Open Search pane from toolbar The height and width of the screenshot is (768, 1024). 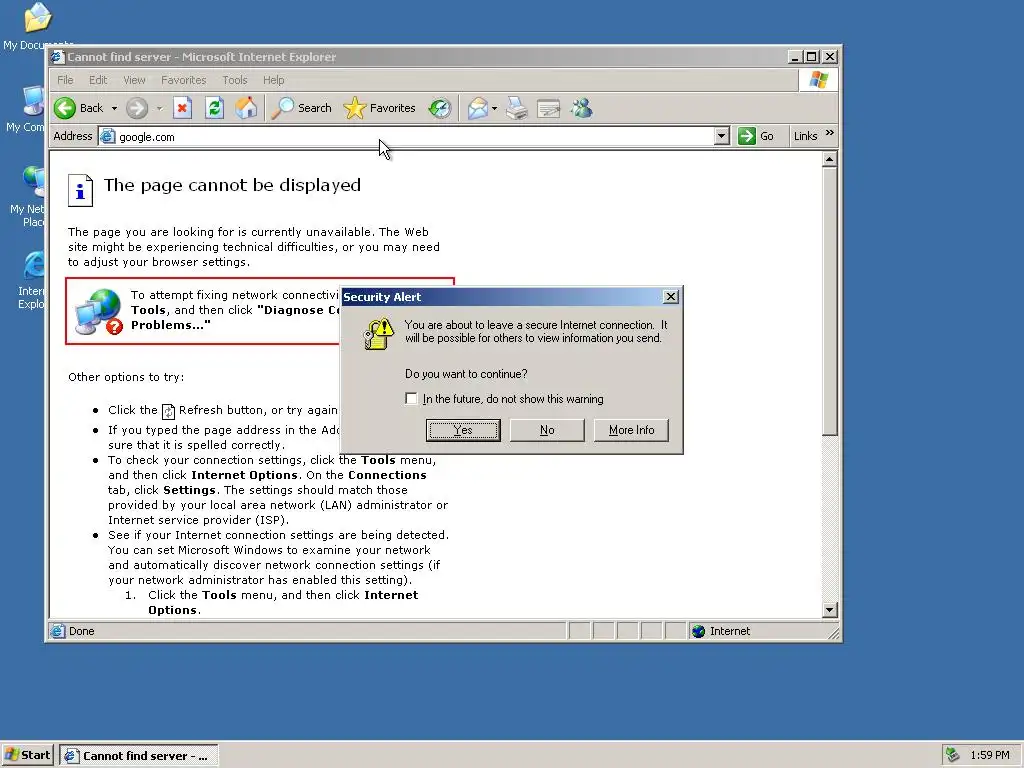click(302, 108)
